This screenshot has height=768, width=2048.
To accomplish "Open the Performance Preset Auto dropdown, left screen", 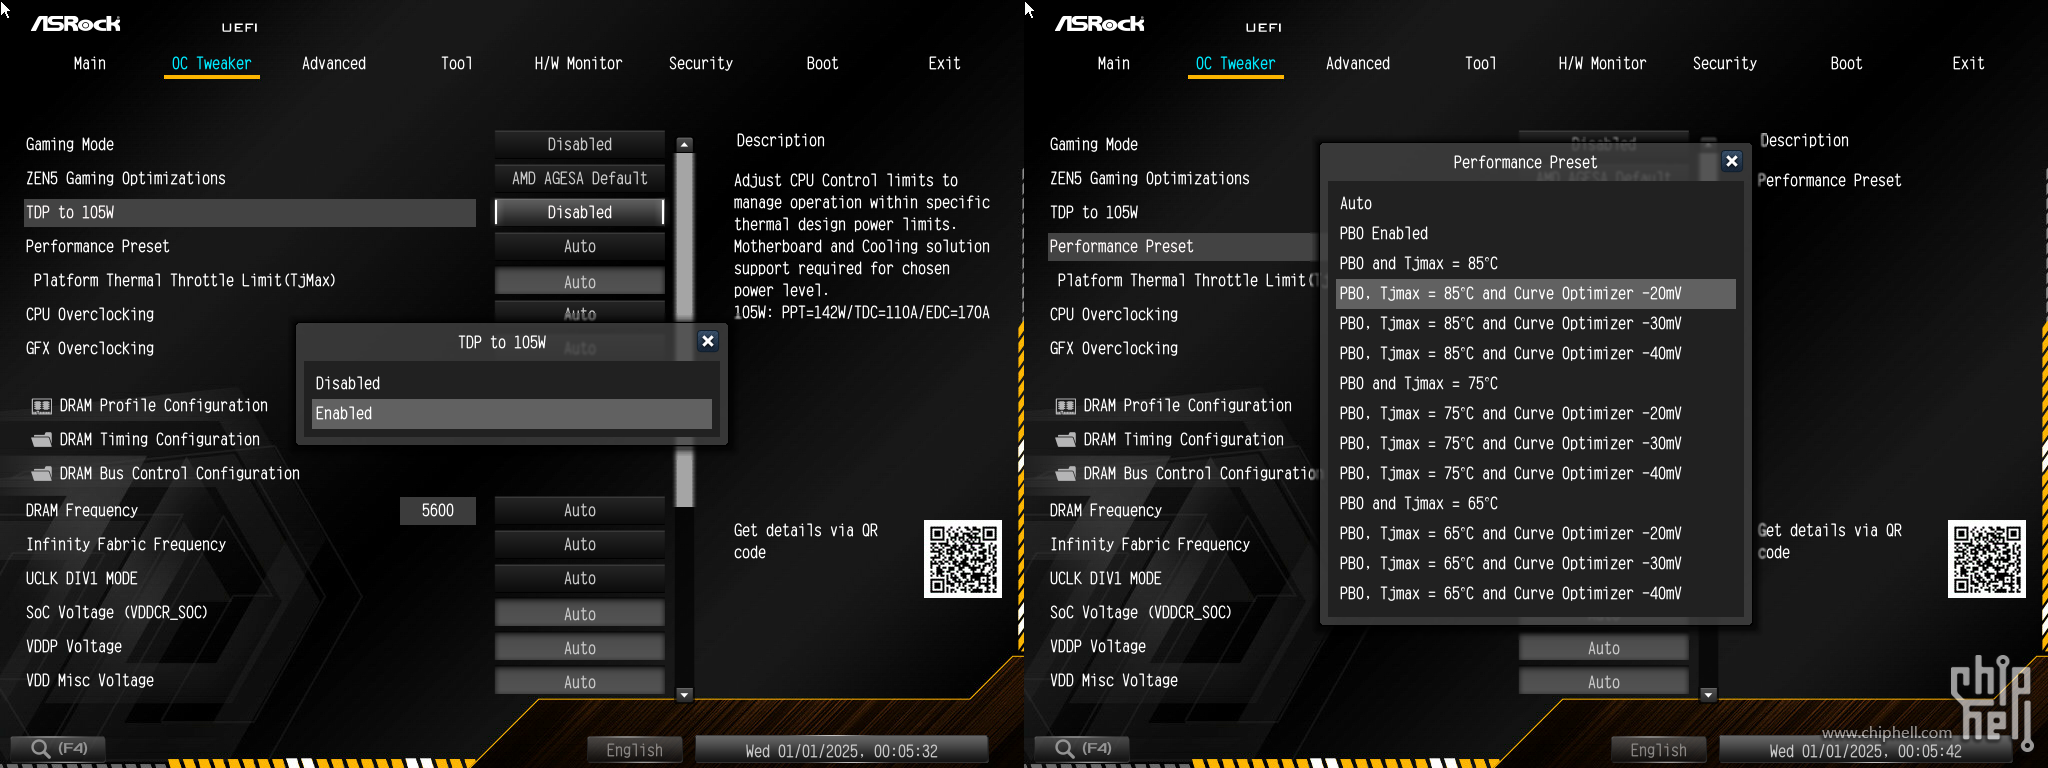I will [x=580, y=246].
